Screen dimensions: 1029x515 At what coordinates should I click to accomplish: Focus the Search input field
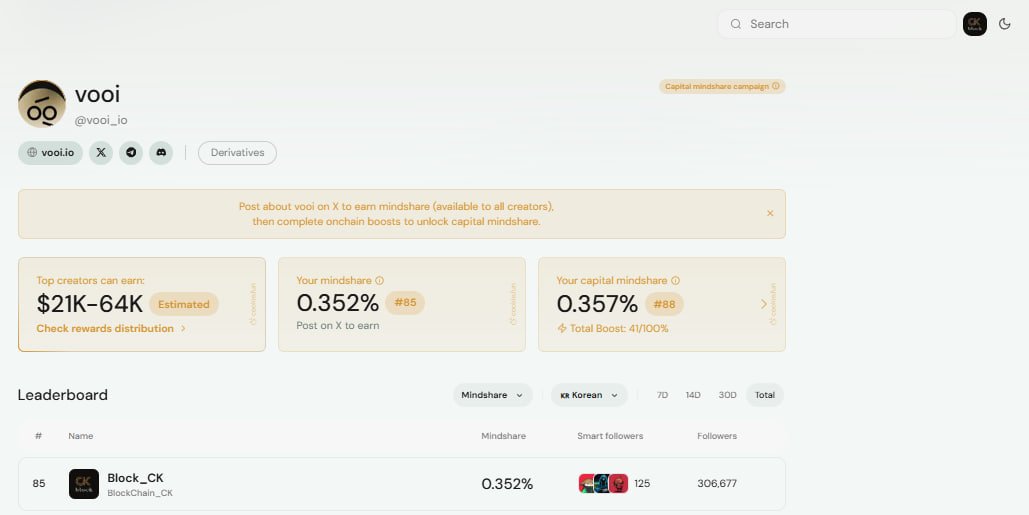click(837, 24)
